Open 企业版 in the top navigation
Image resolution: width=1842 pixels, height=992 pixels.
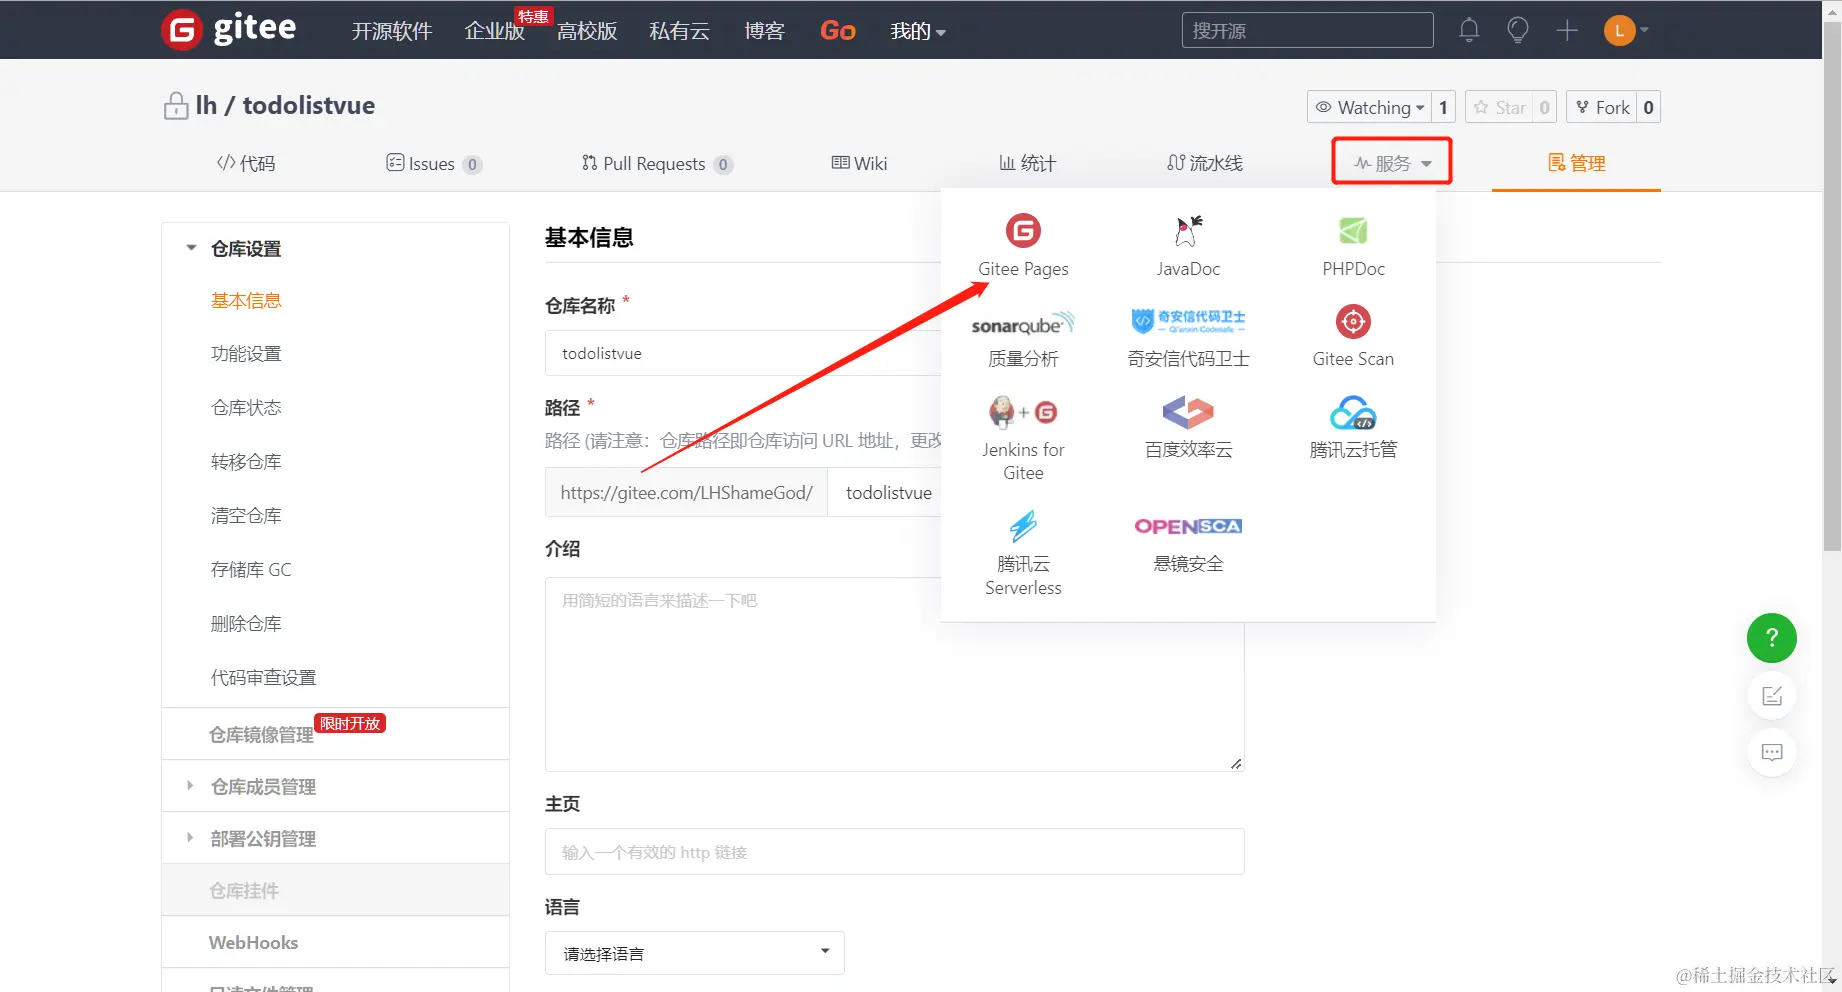pyautogui.click(x=495, y=31)
